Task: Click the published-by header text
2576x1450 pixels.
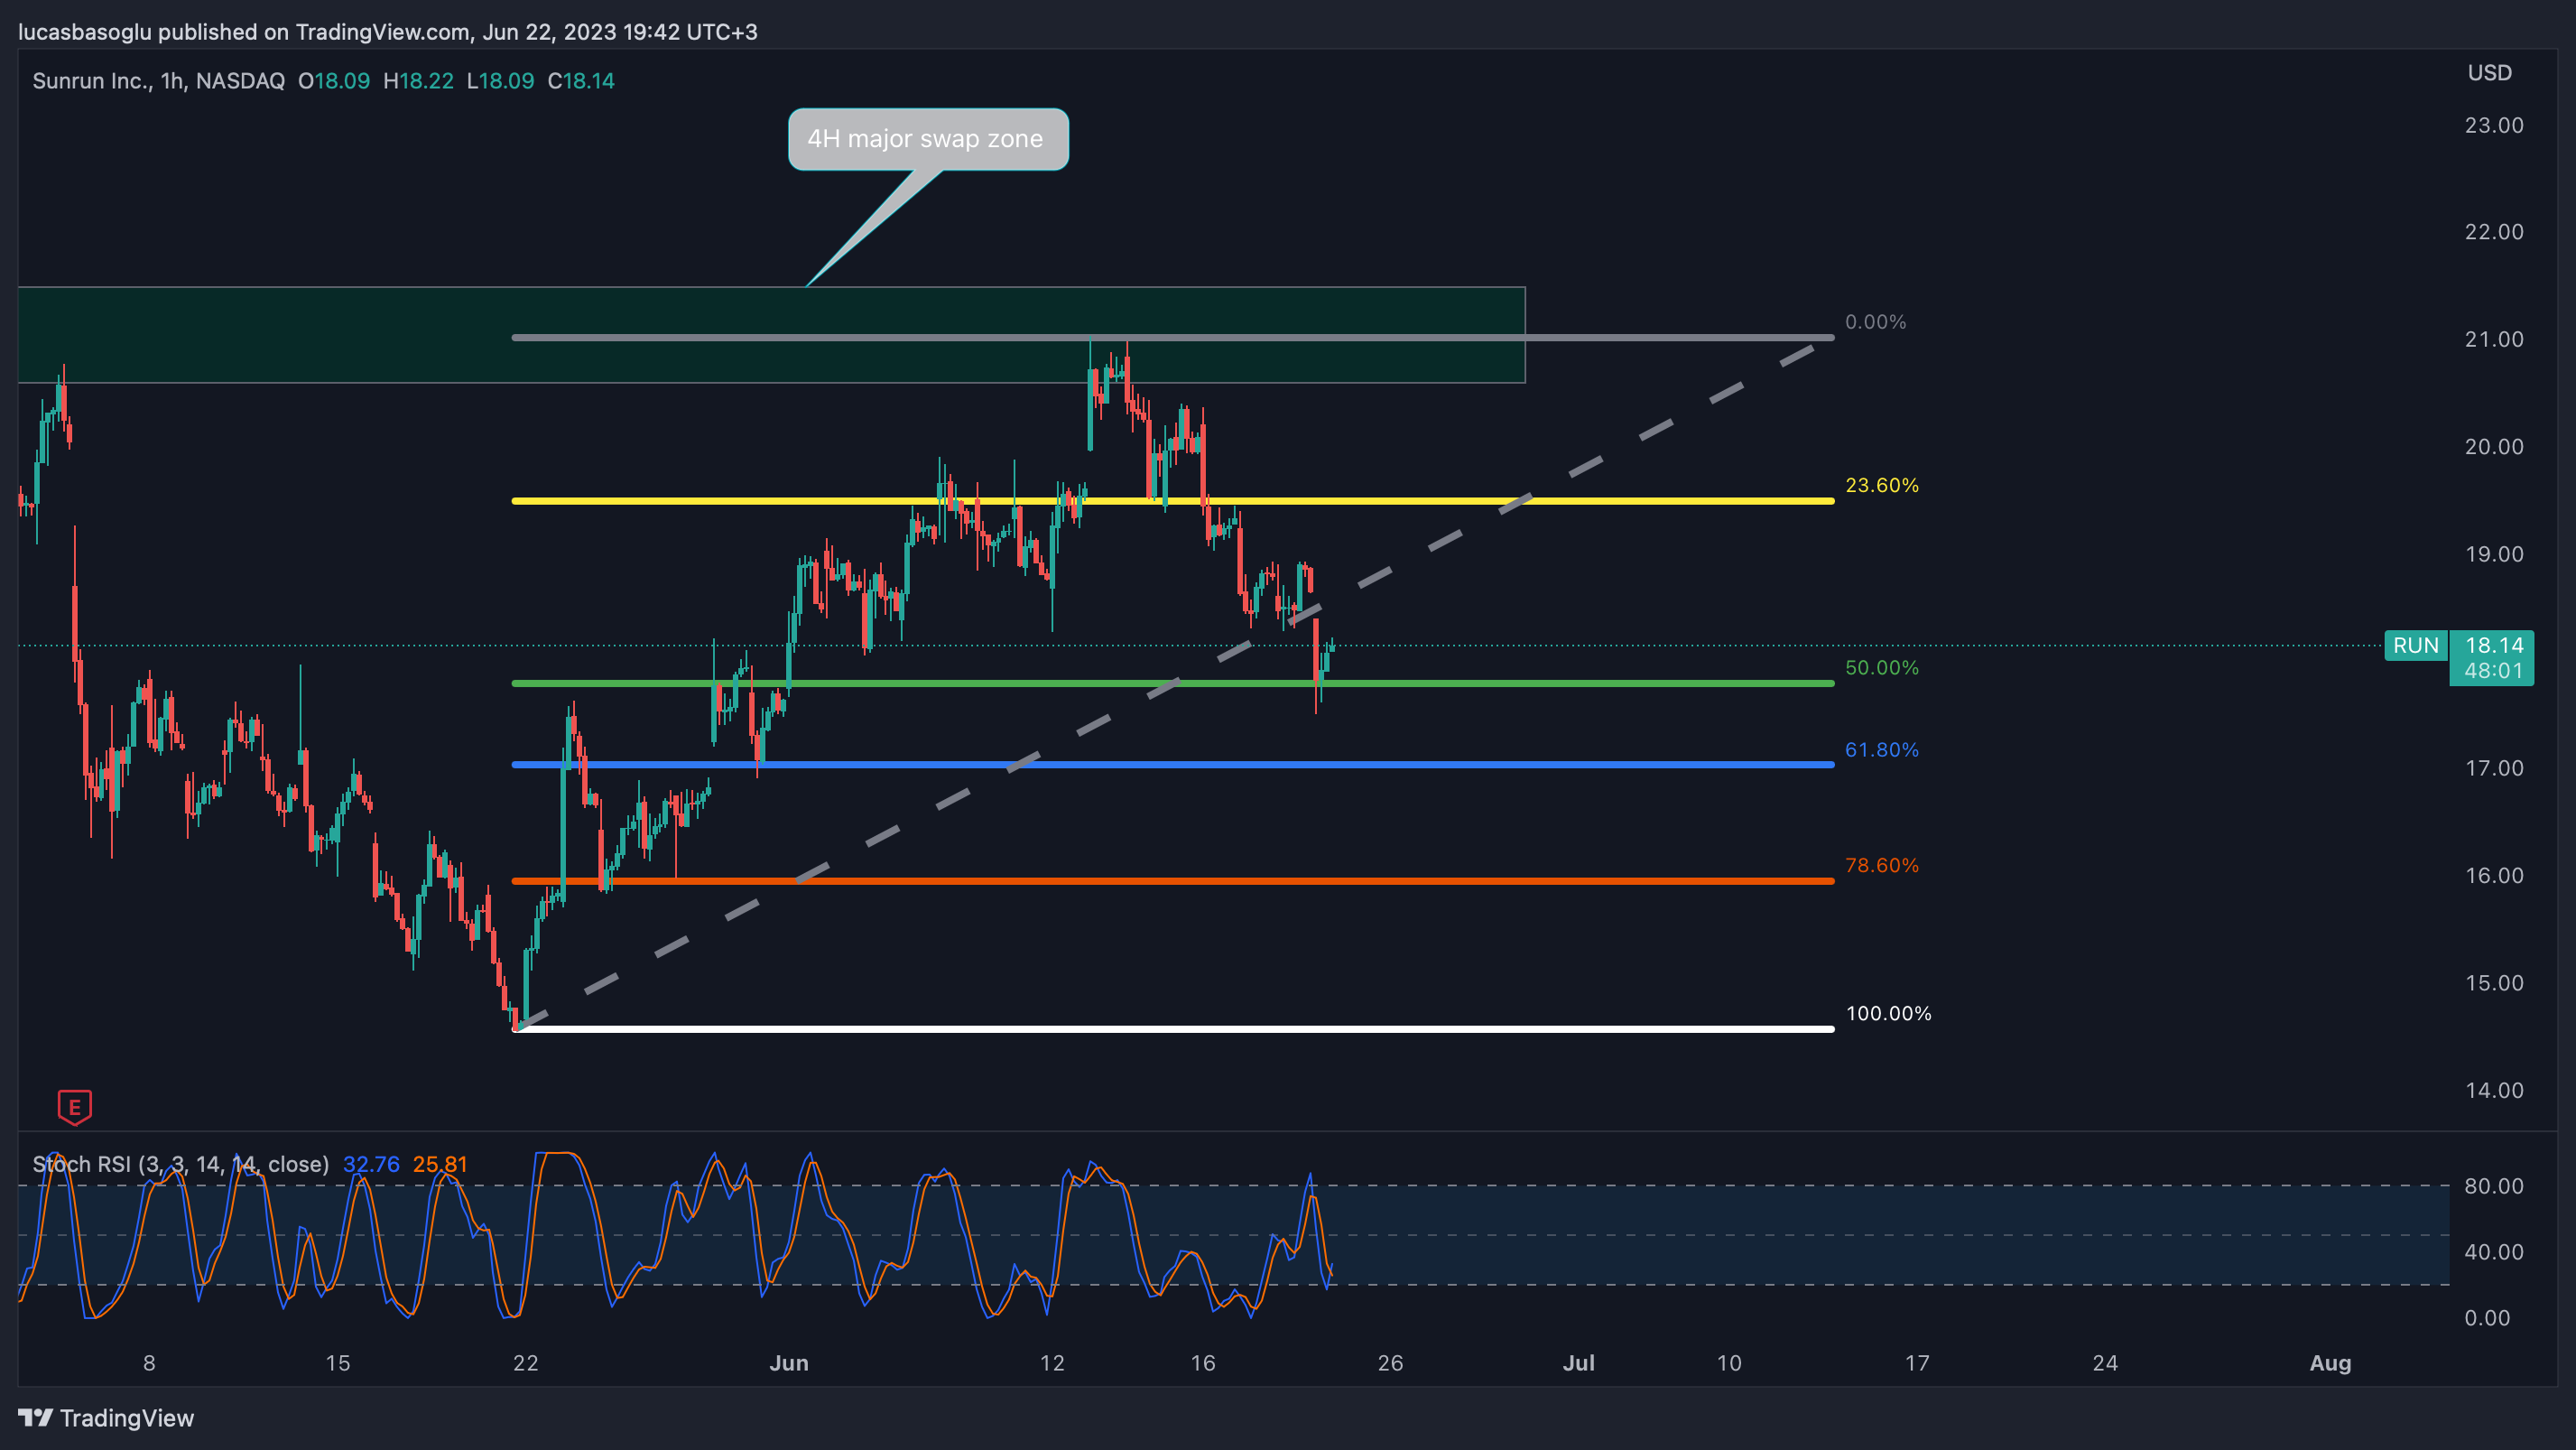Action: (x=388, y=32)
